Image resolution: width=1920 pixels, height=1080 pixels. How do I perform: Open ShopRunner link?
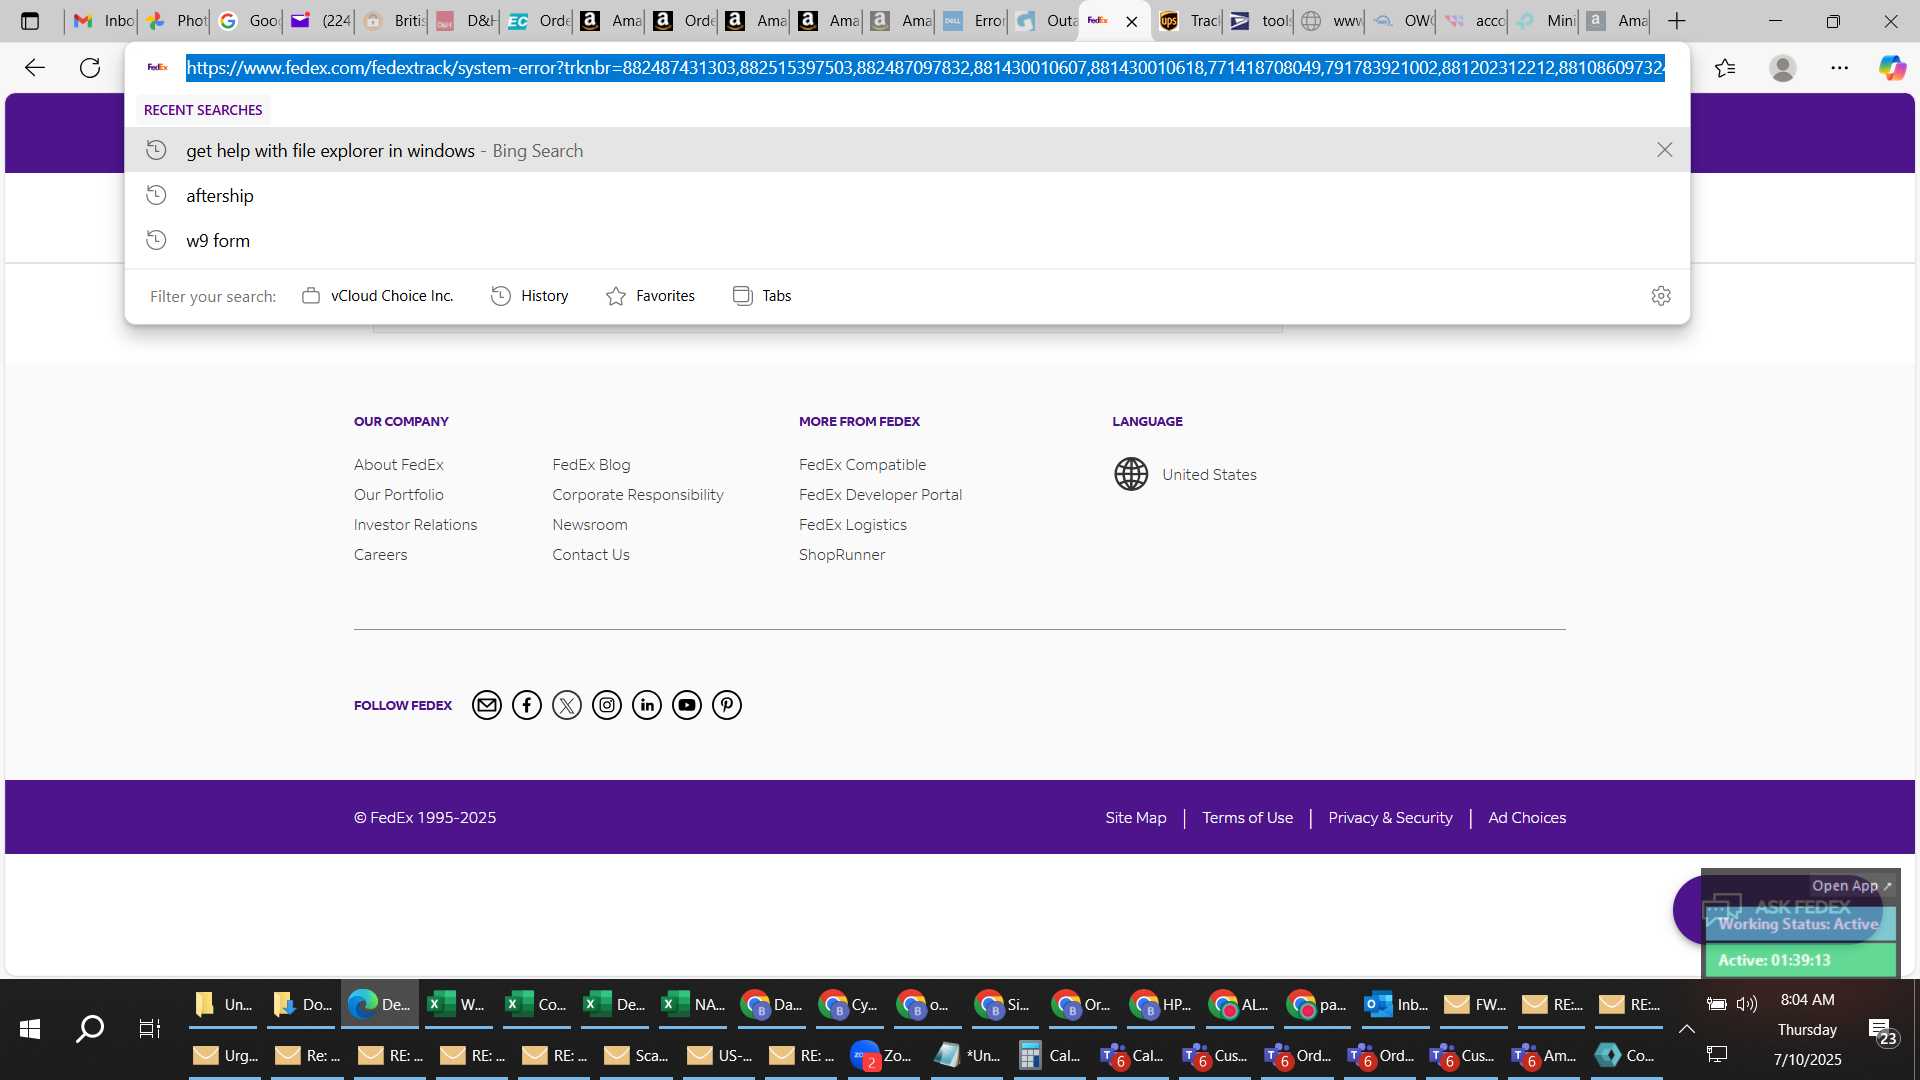pos(842,555)
